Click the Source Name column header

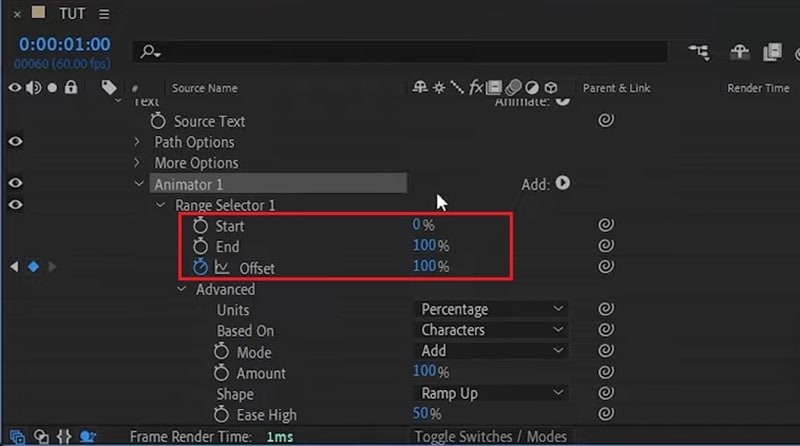click(x=205, y=88)
